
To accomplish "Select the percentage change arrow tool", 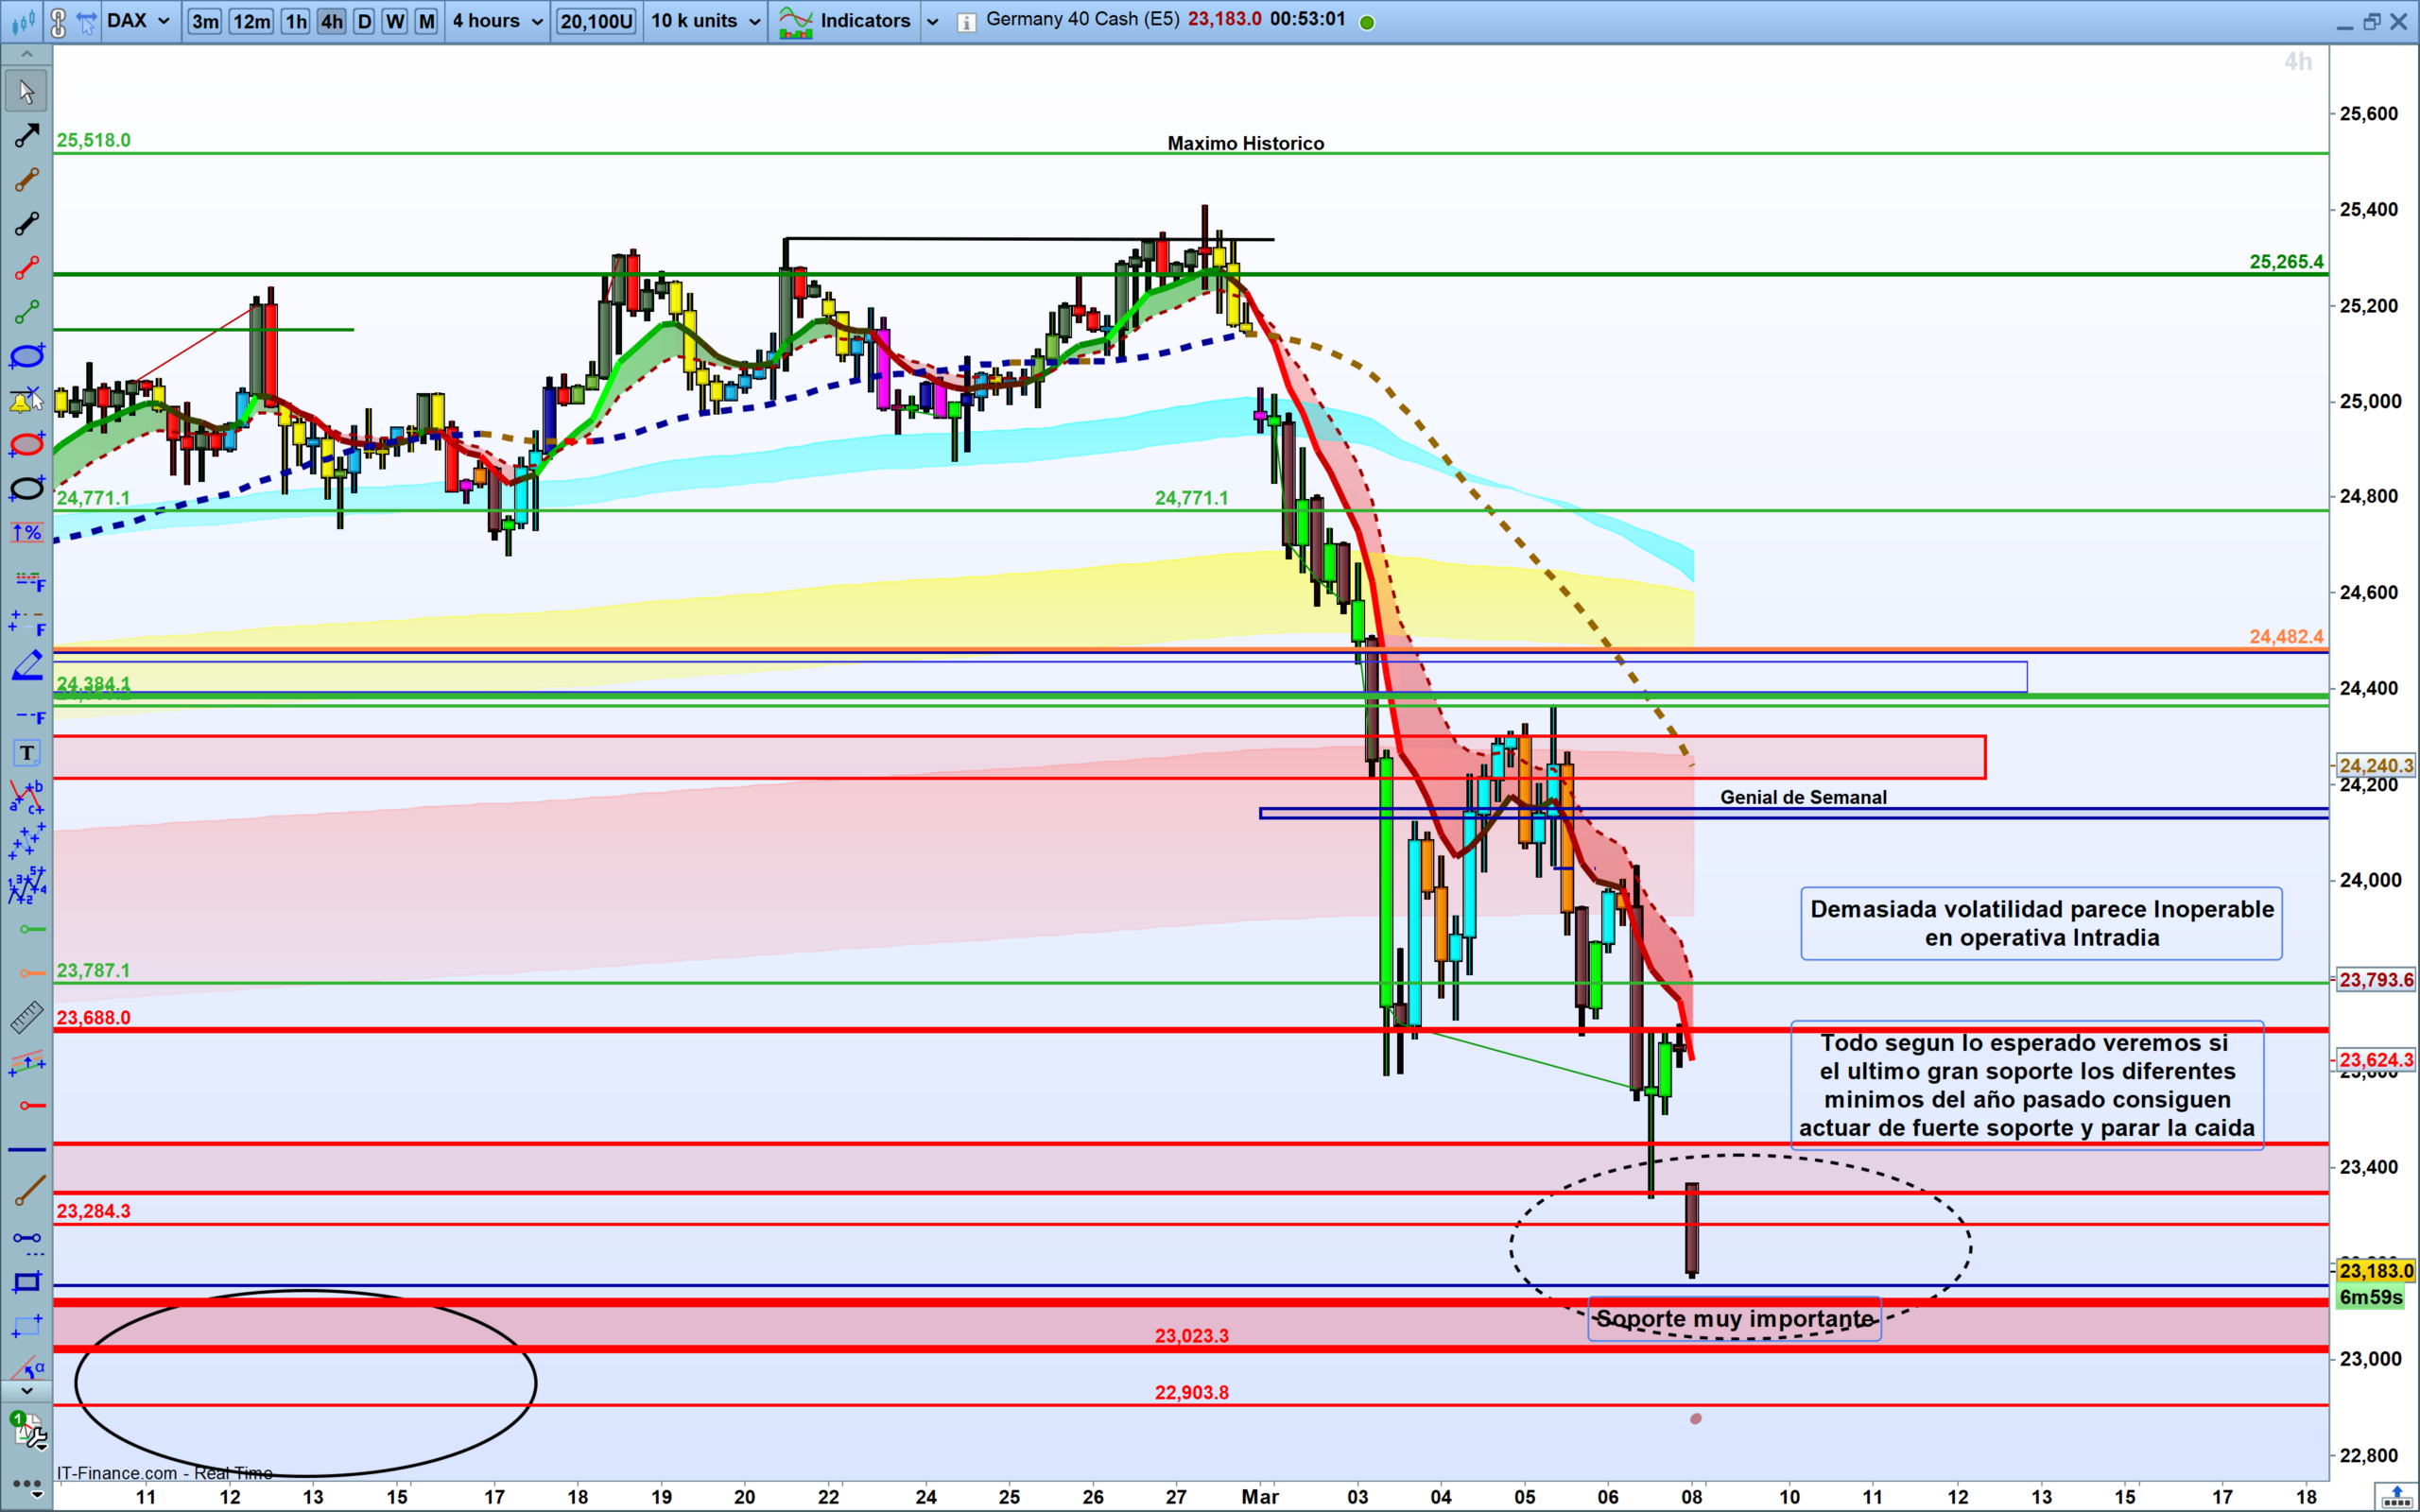I will 27,533.
